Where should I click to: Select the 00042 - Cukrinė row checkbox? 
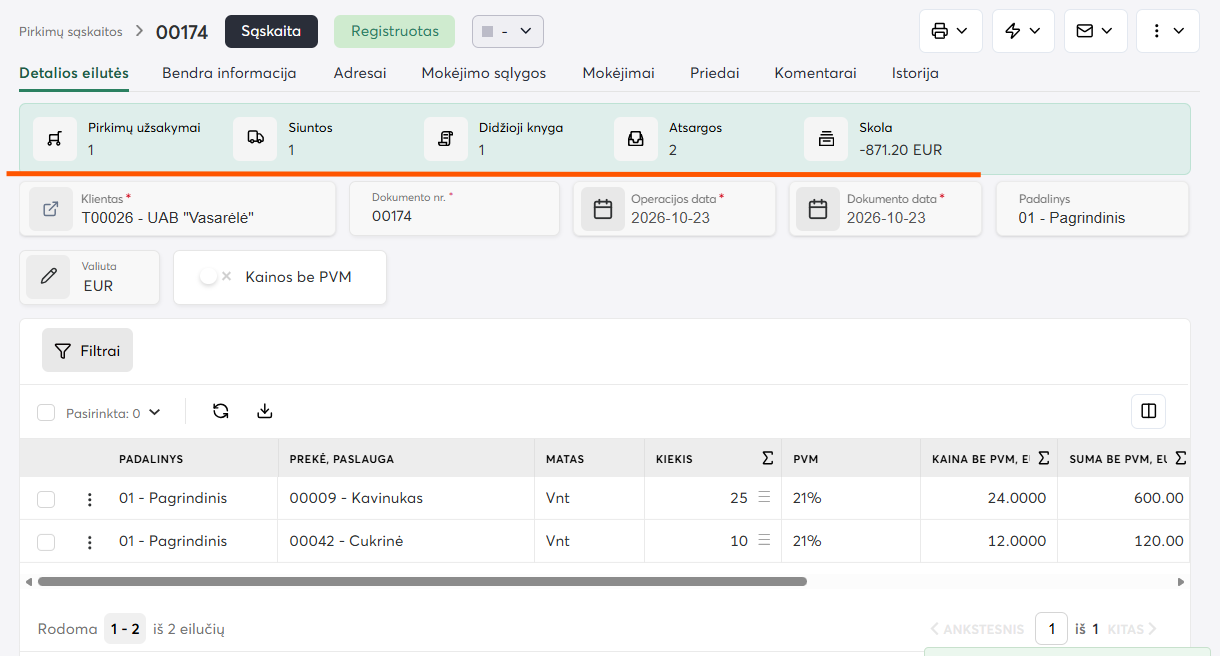point(46,542)
